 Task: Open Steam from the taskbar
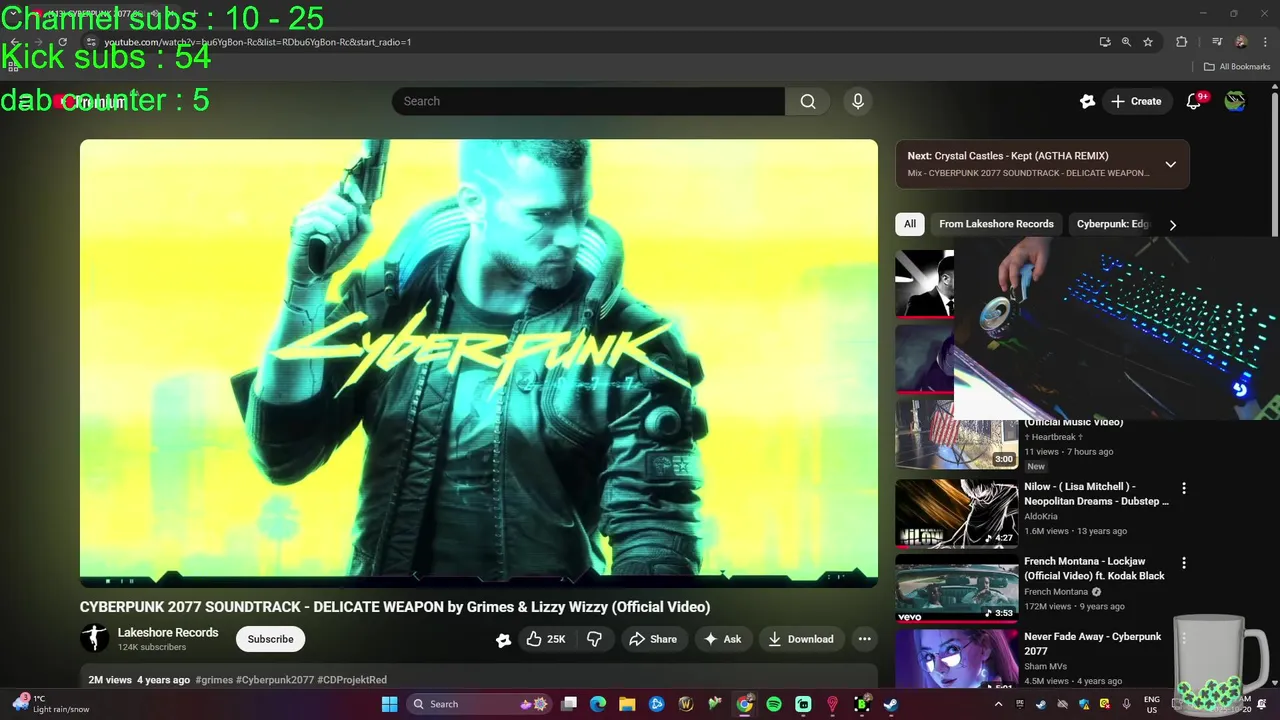(x=891, y=704)
